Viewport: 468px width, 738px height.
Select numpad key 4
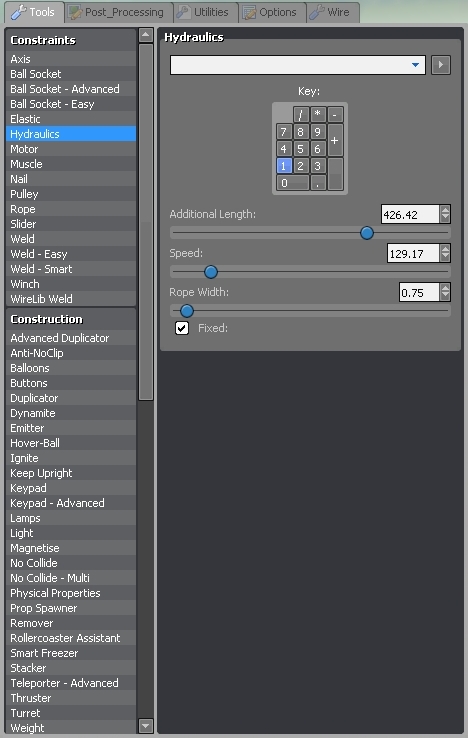point(284,149)
